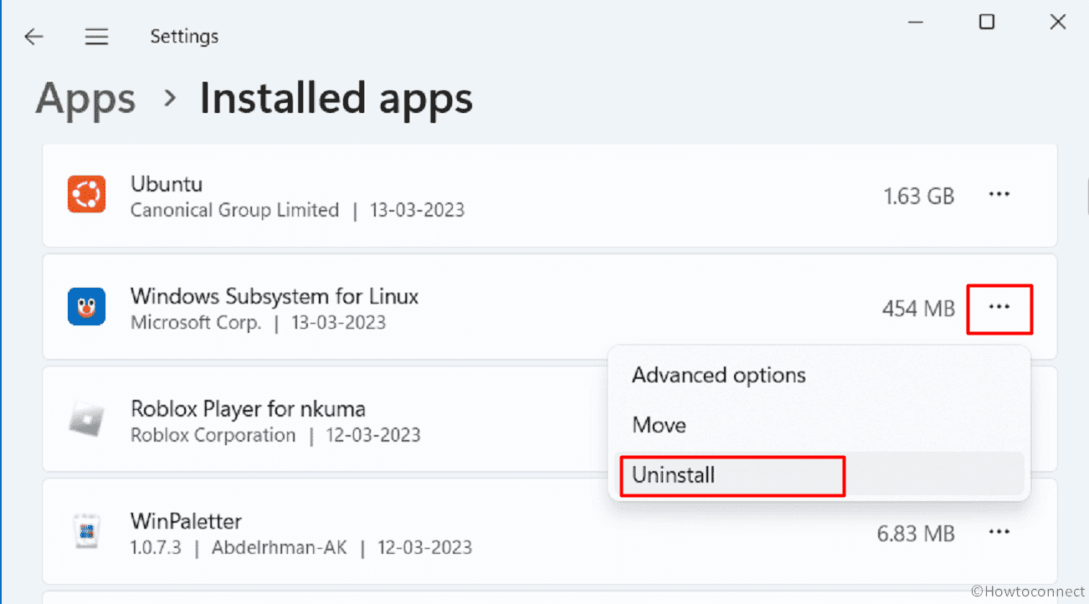Open the highlighted three-dot menu for Windows Subsystem for Linux

(x=999, y=308)
